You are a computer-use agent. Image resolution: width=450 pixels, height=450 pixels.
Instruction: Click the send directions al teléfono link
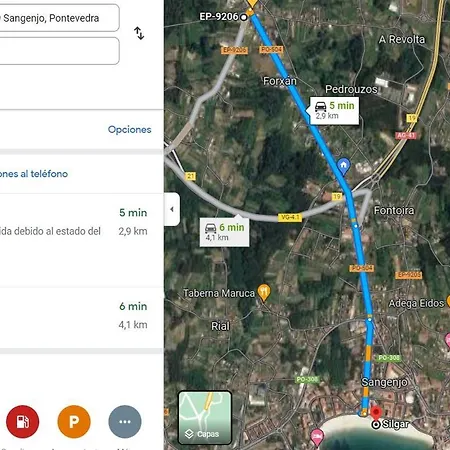[34, 174]
